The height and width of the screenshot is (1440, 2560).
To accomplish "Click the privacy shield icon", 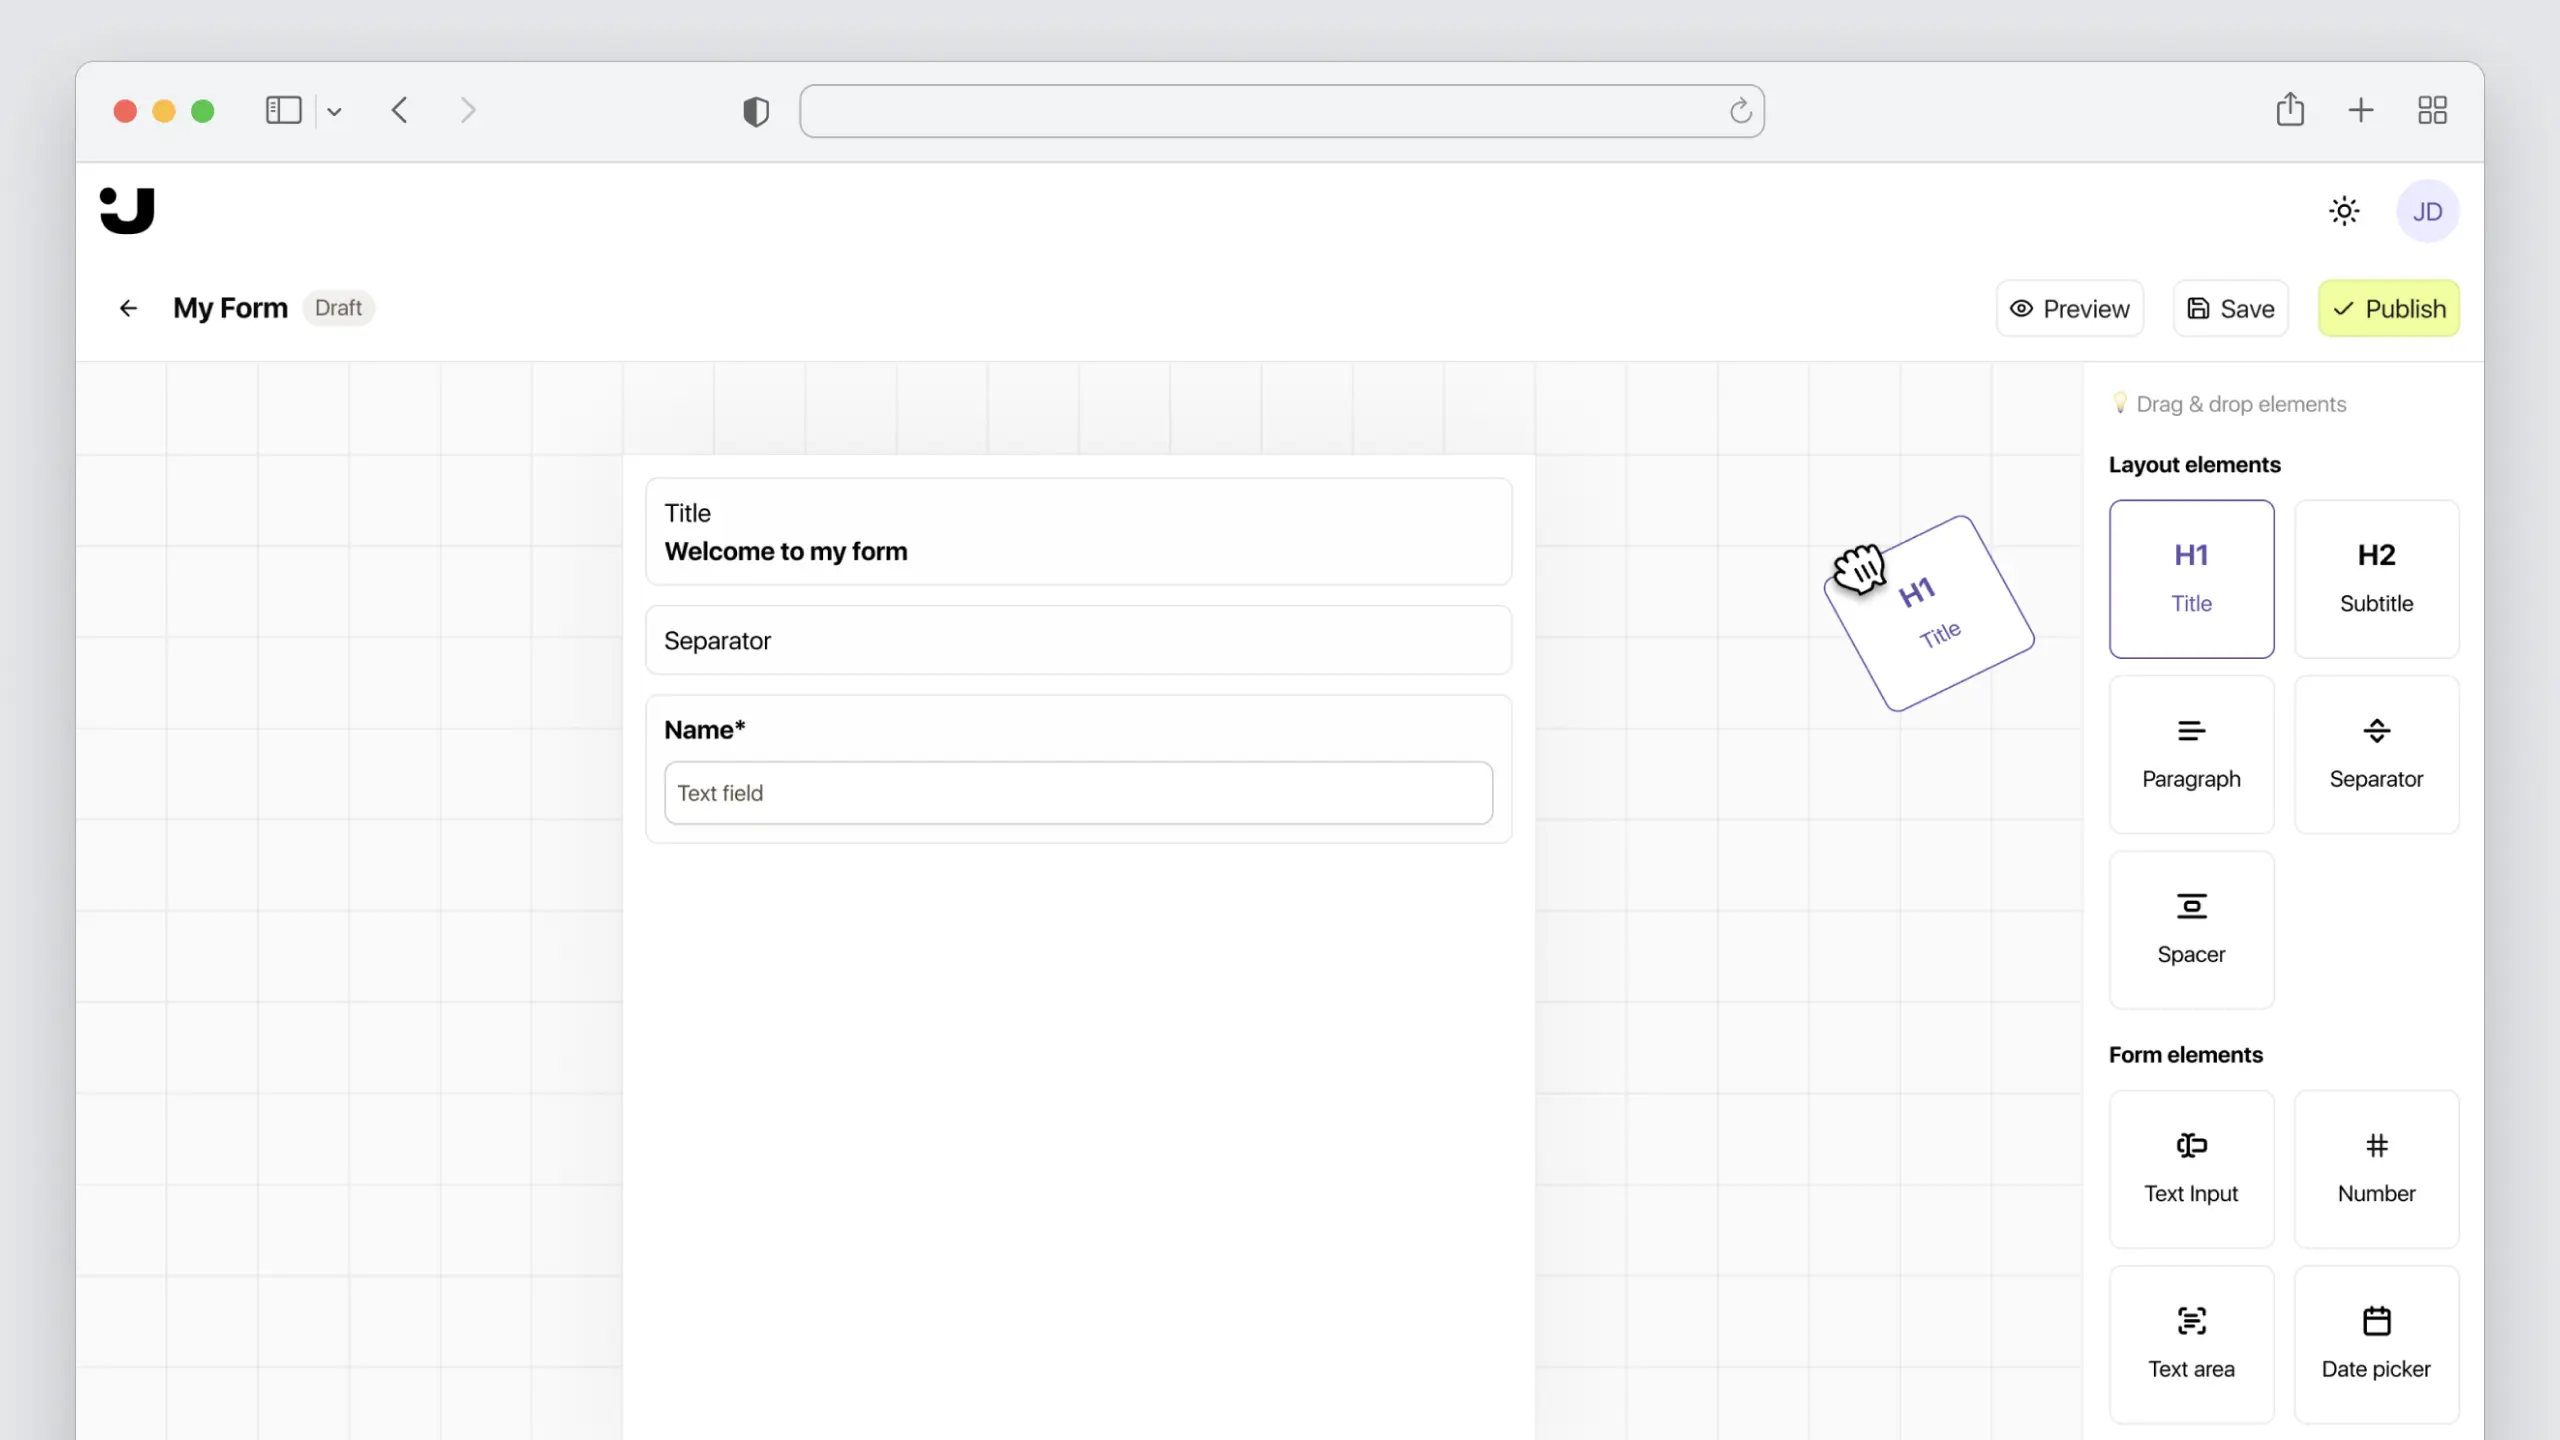I will [756, 111].
